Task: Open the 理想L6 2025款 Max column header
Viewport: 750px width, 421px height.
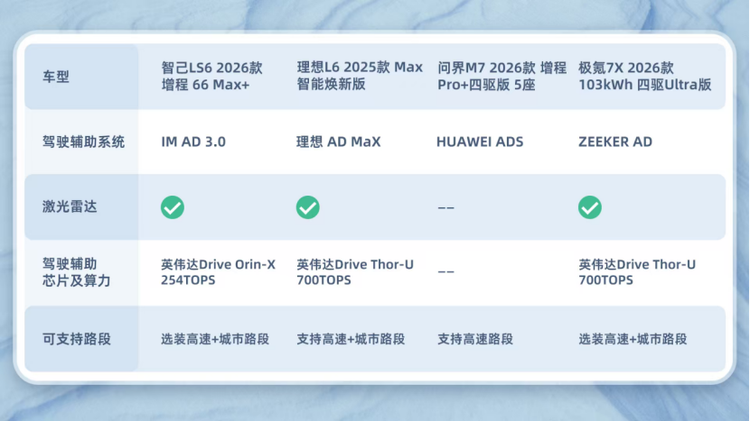Action: tap(360, 77)
